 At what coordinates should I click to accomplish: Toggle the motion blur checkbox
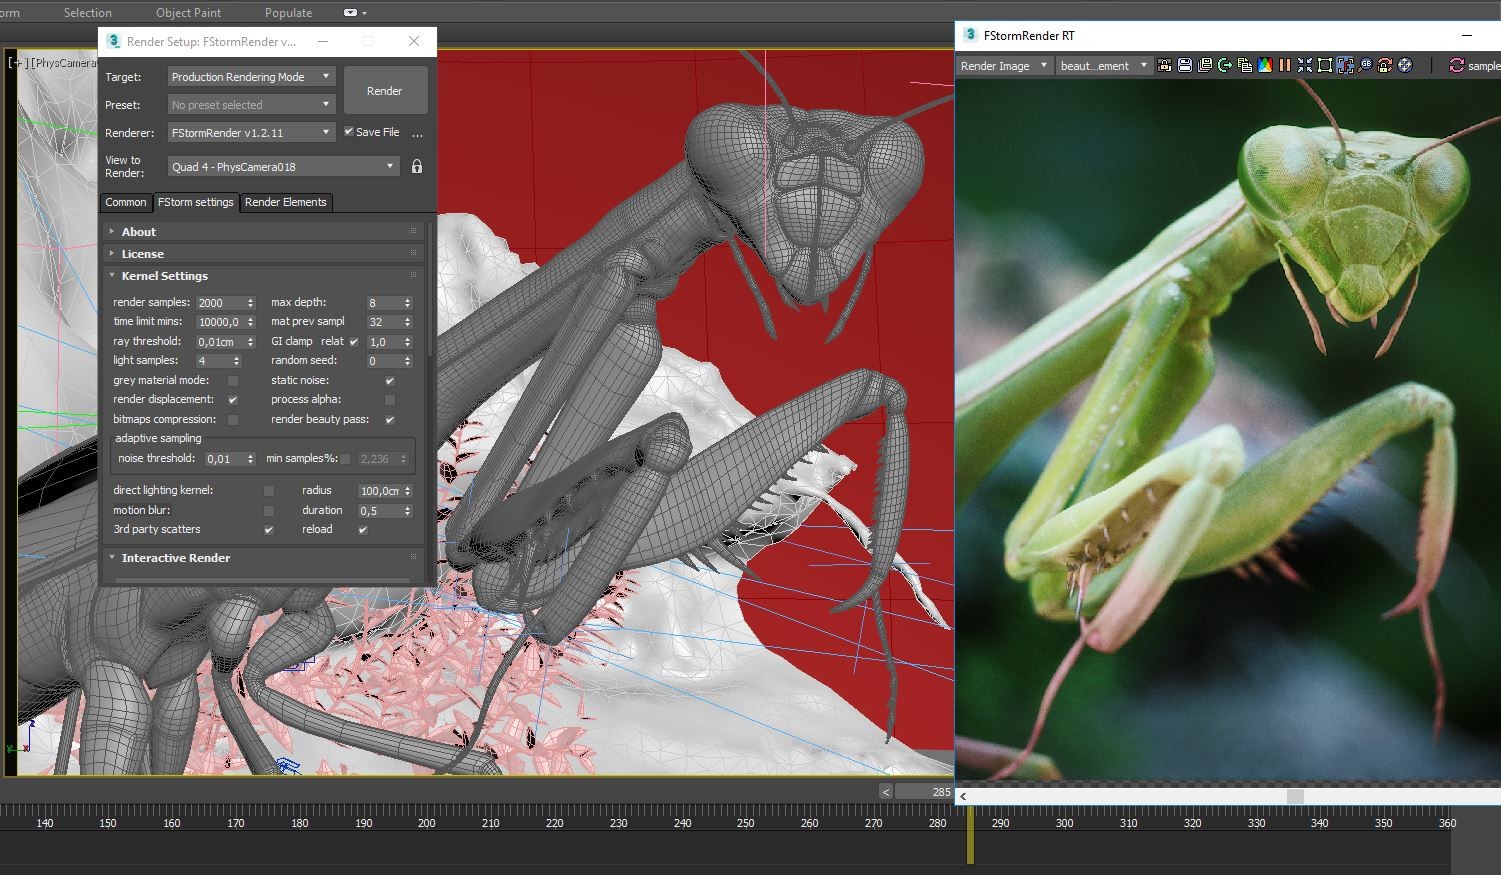click(x=268, y=510)
